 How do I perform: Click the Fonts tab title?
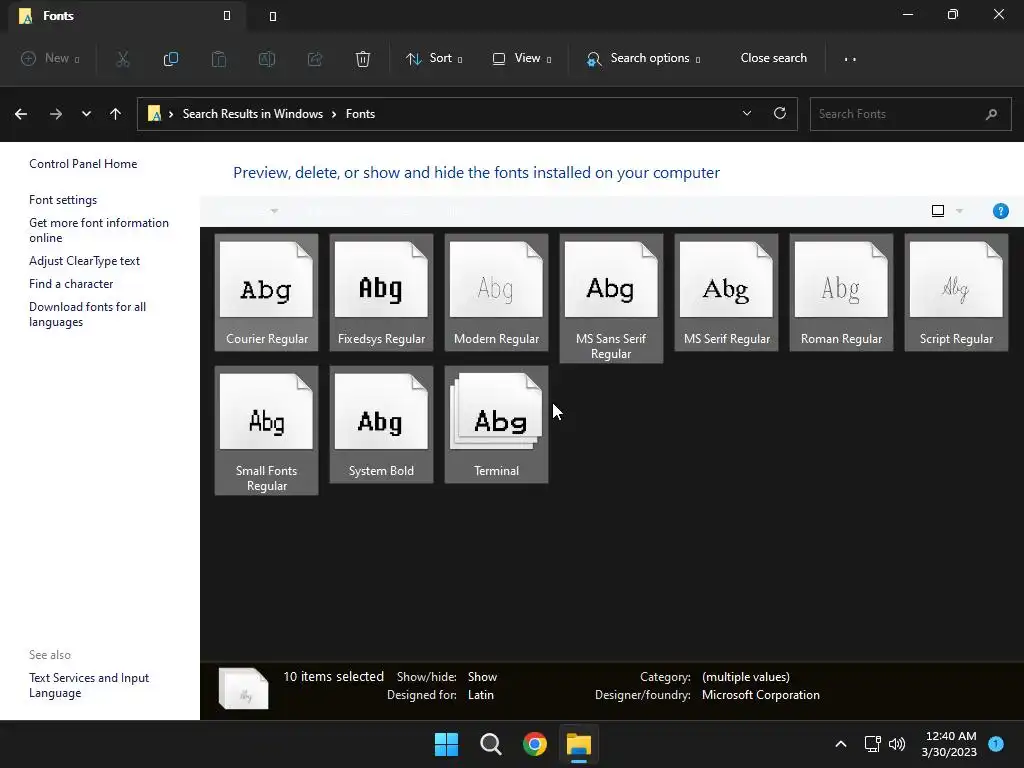pyautogui.click(x=58, y=16)
